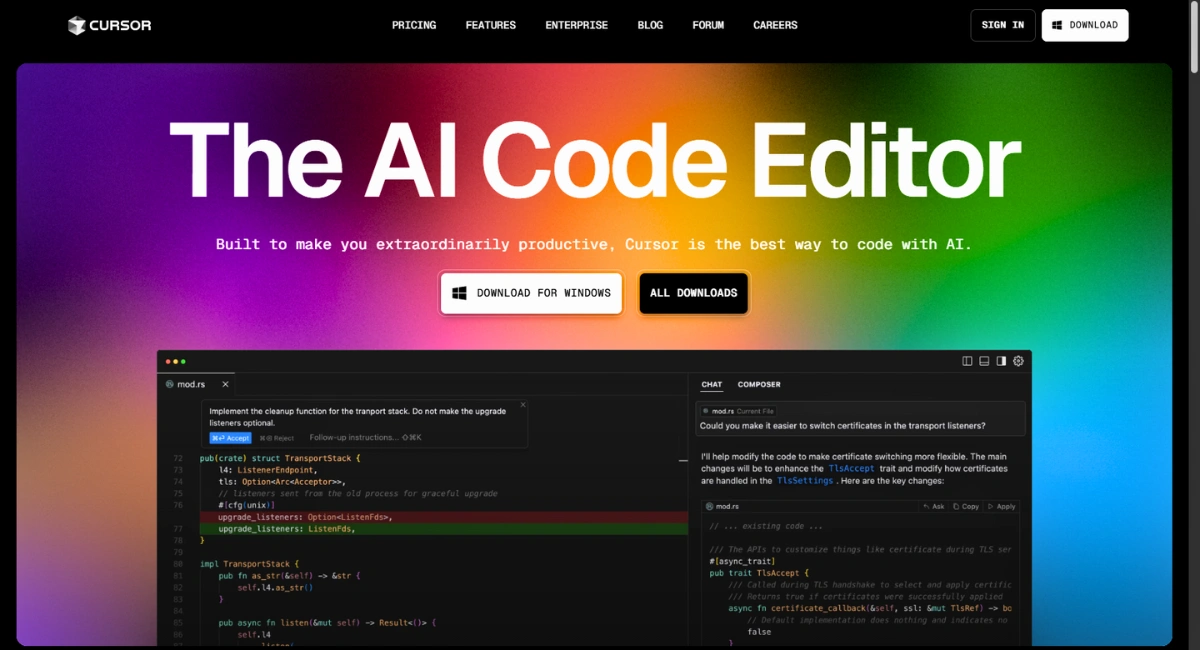Open the All Downloads button
This screenshot has height=650, width=1200.
click(694, 293)
